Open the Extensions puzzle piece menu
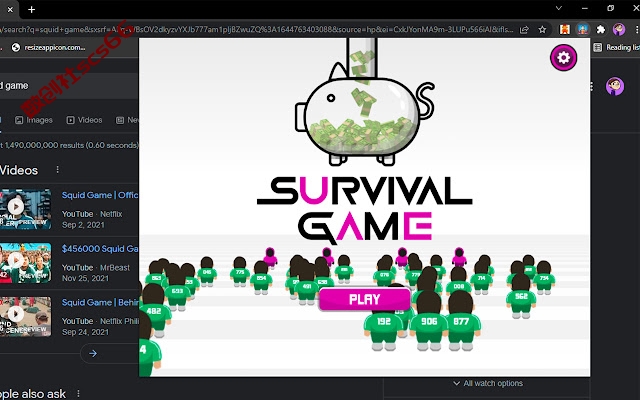The height and width of the screenshot is (400, 640). 600,29
